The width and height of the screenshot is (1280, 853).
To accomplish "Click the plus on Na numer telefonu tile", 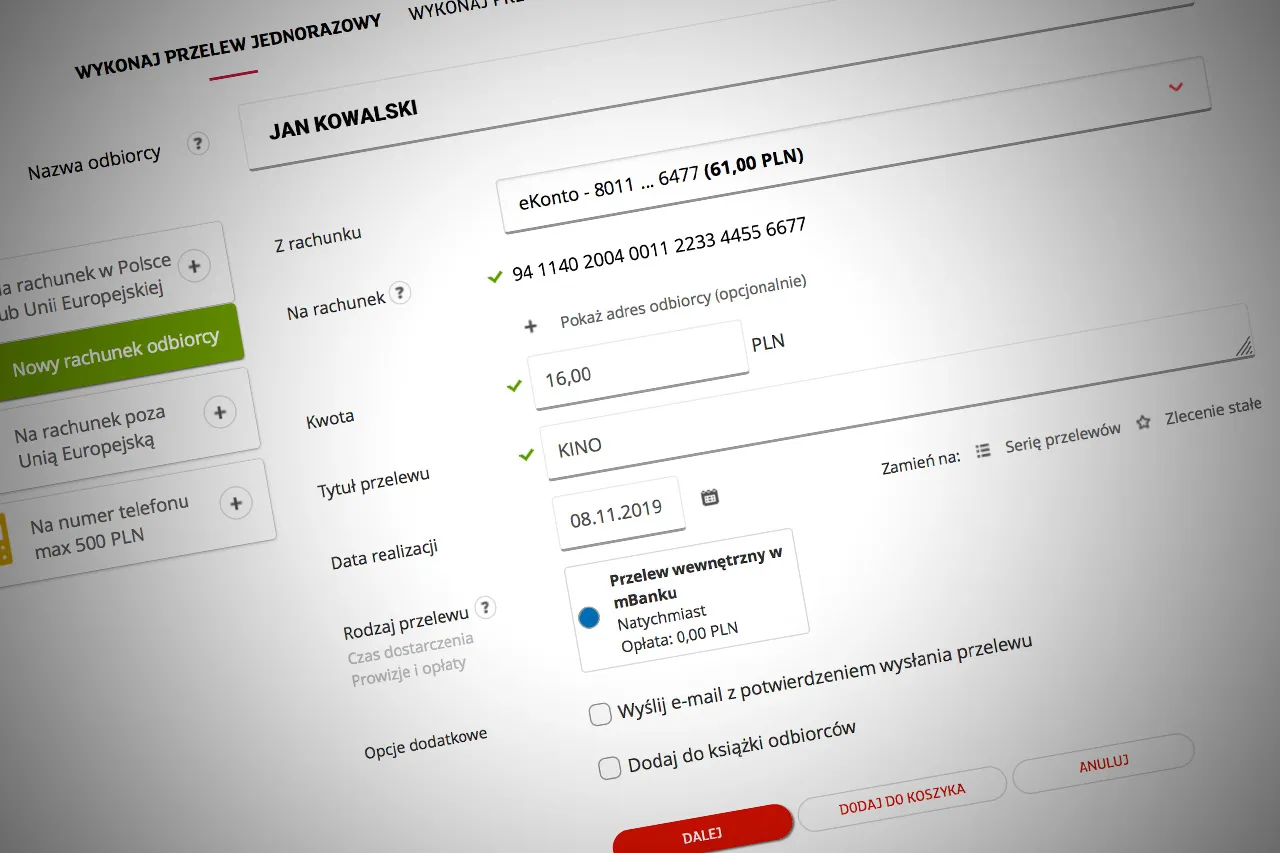I will tap(236, 503).
